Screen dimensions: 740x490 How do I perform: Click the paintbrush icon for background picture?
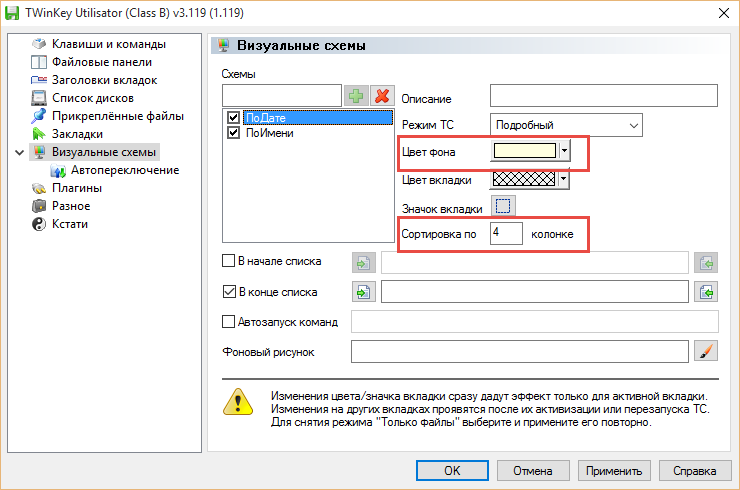(x=706, y=351)
